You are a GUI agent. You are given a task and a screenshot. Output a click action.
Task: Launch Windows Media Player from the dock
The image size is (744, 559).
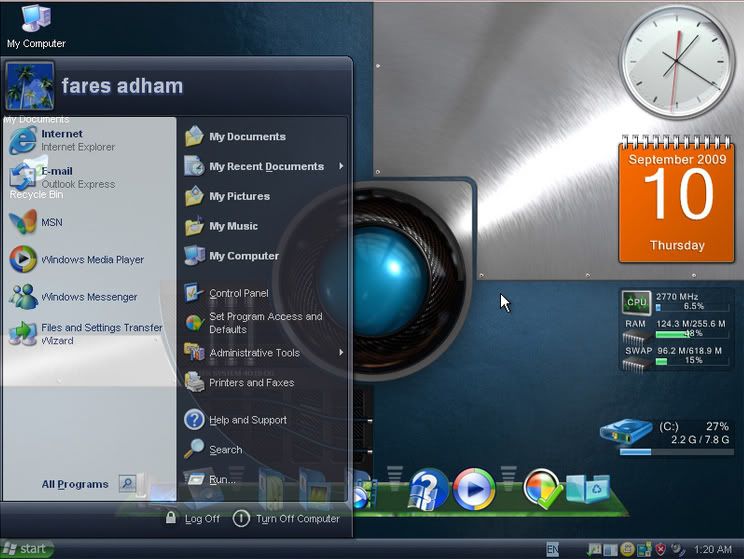click(x=474, y=489)
